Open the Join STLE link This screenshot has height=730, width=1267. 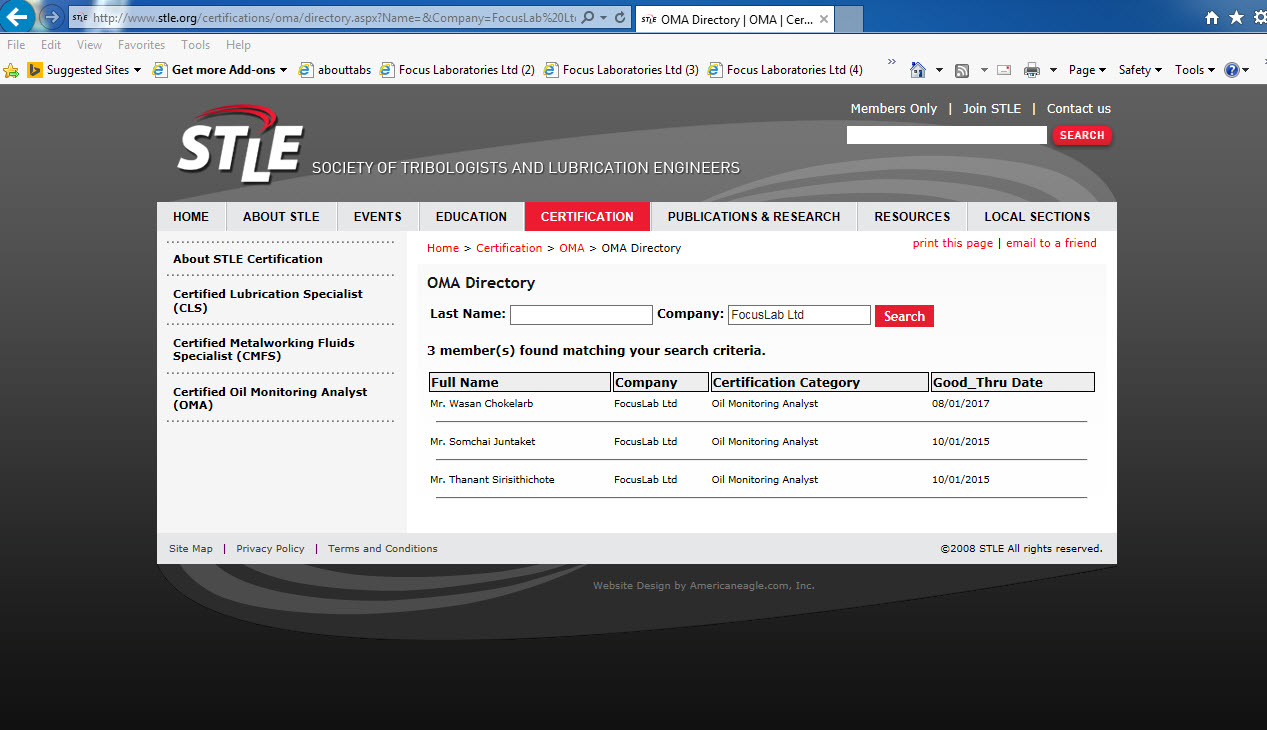[992, 108]
